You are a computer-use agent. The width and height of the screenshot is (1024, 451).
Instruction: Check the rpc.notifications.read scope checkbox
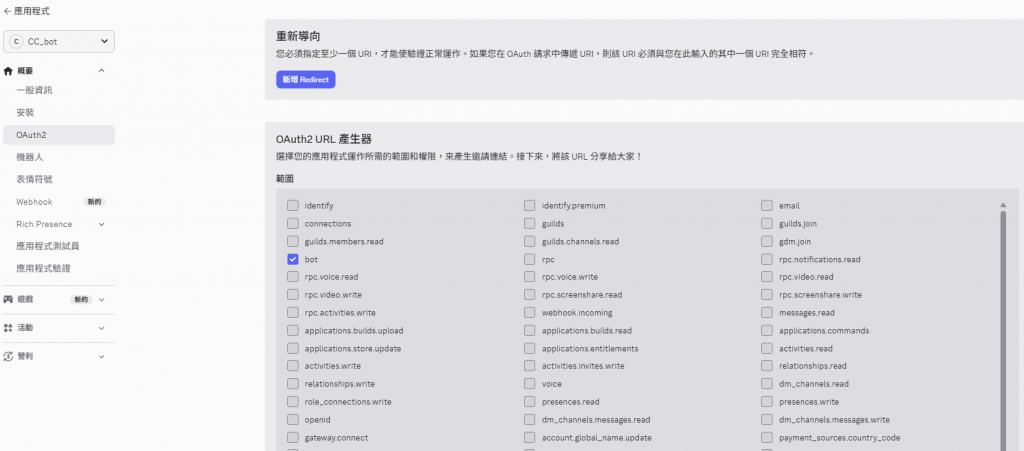click(x=767, y=259)
